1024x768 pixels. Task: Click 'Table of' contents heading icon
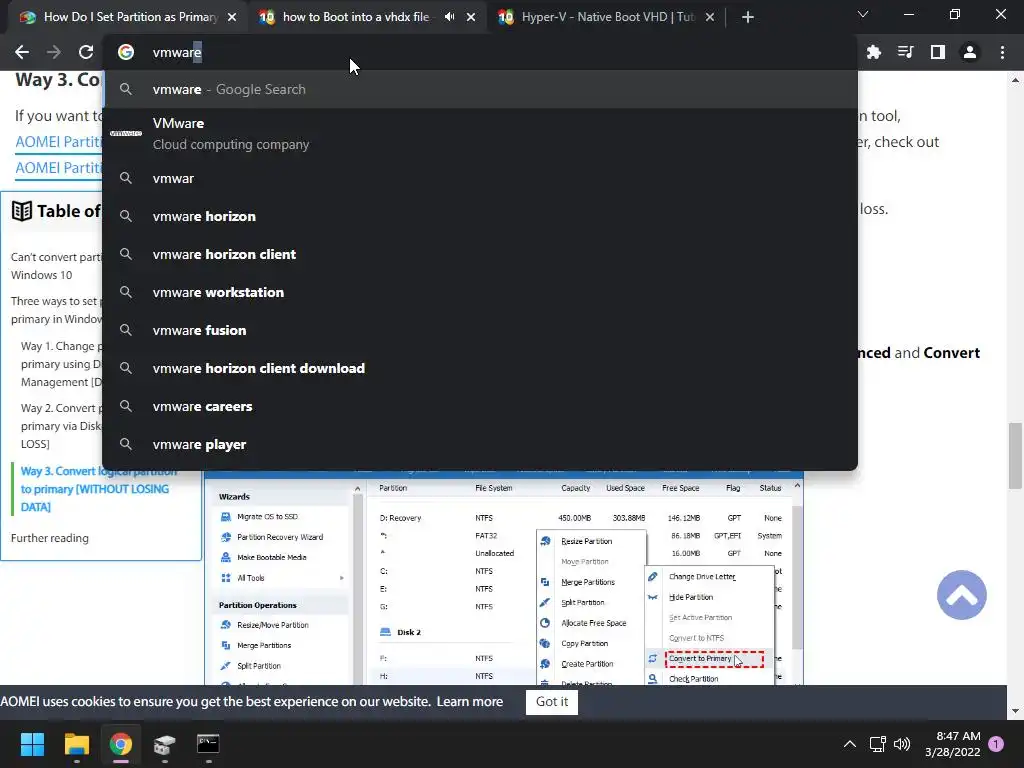pos(22,211)
